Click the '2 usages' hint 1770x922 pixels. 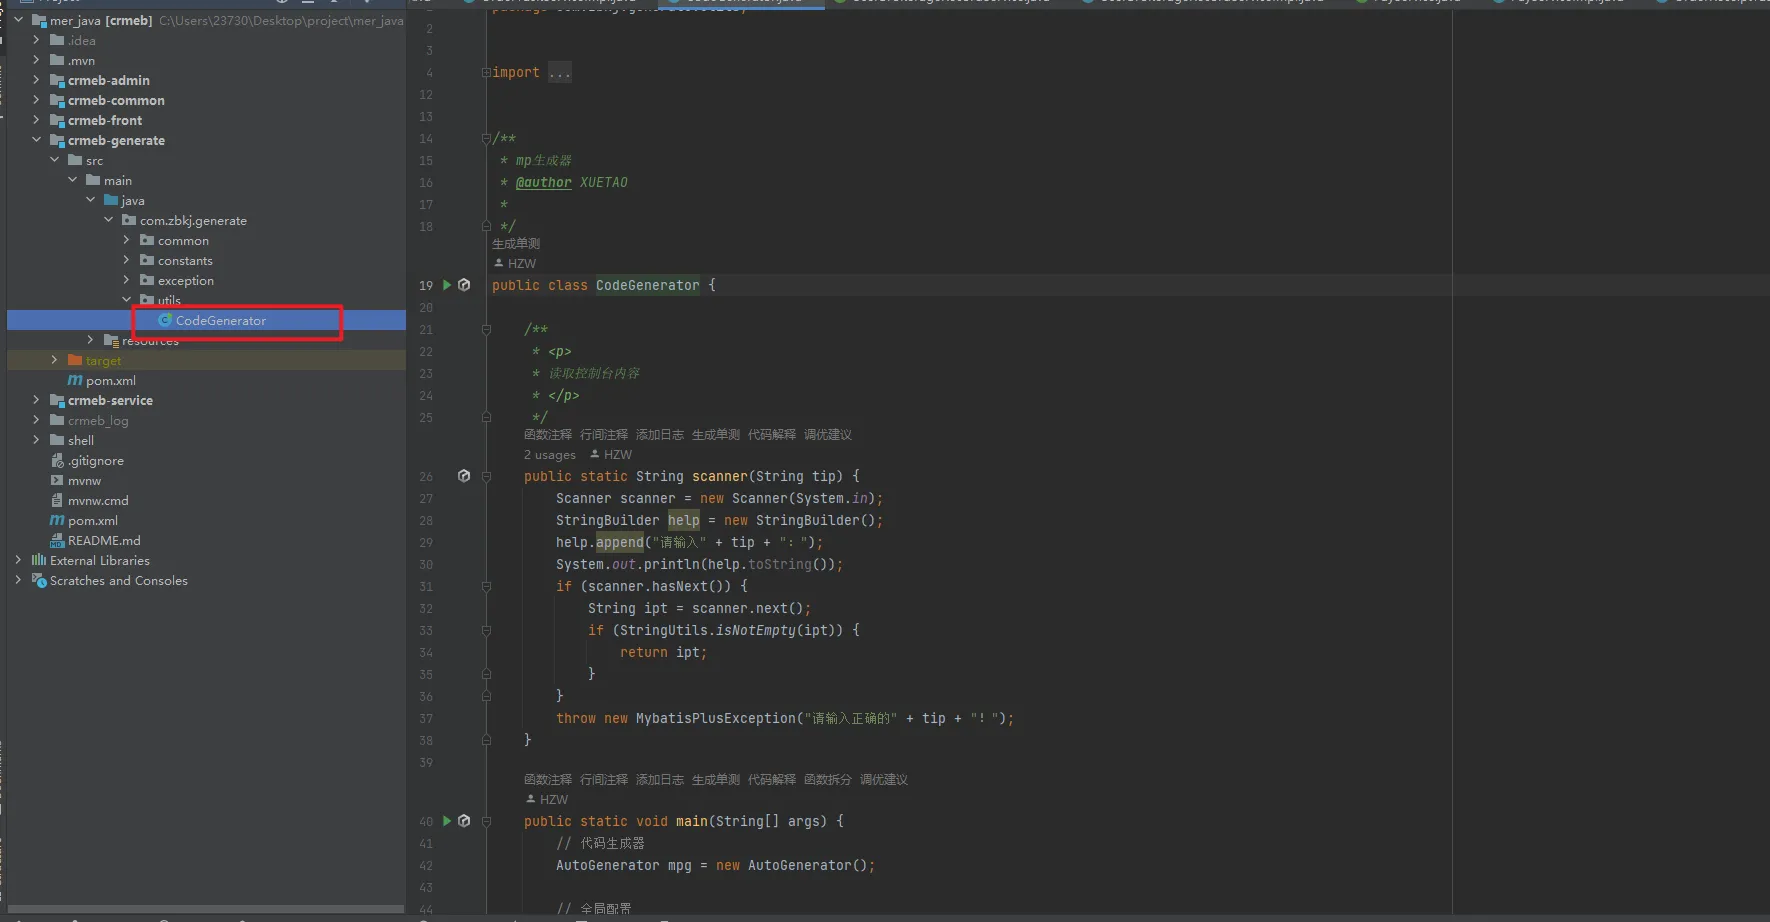coord(549,455)
